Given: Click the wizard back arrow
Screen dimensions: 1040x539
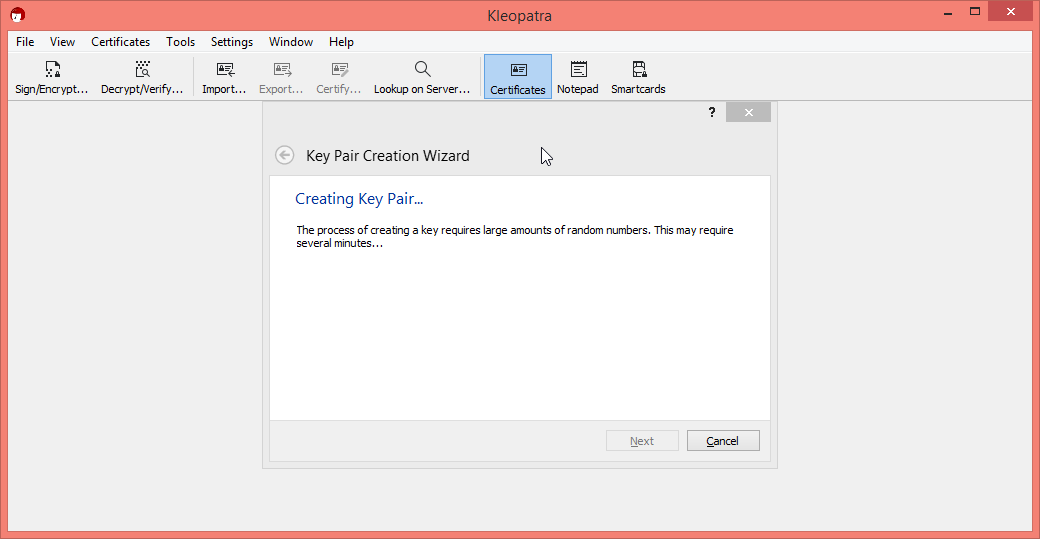Looking at the screenshot, I should [x=285, y=155].
